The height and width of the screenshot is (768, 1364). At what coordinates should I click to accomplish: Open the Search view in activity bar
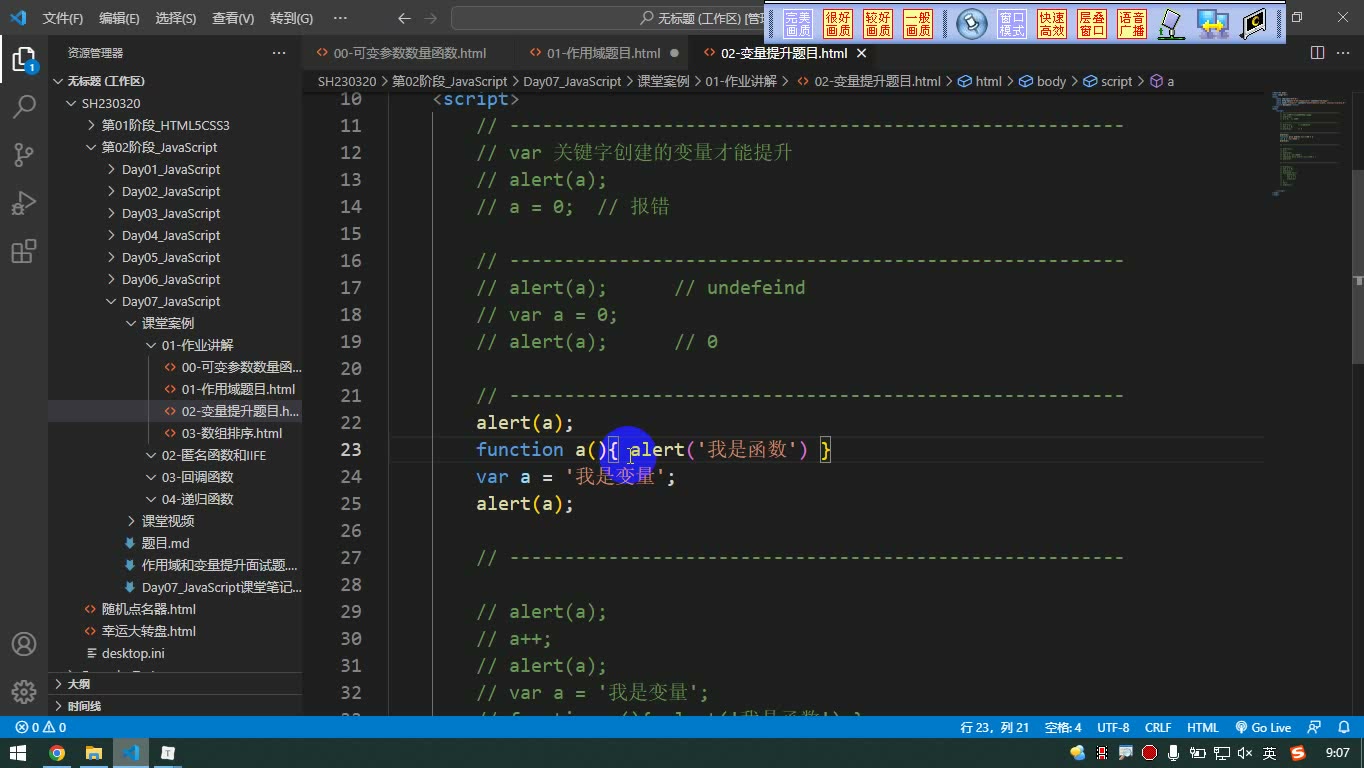24,106
